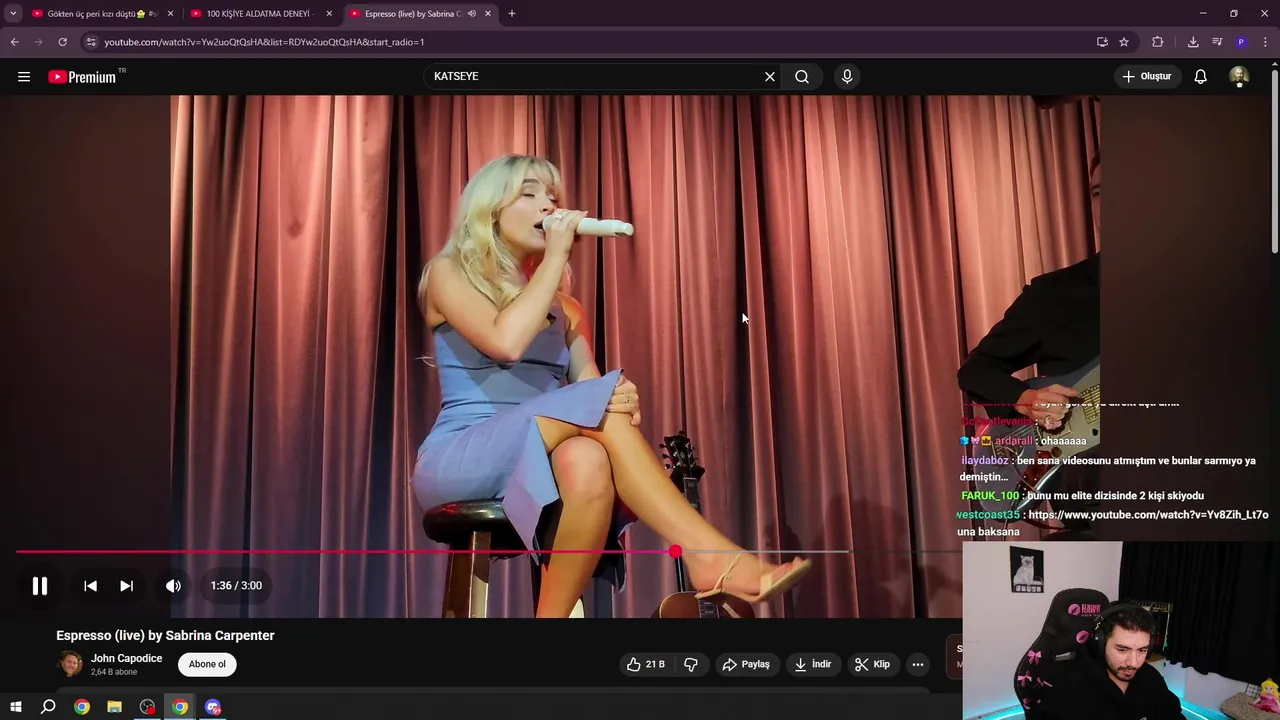Image resolution: width=1280 pixels, height=720 pixels.
Task: Click the youtube.com address bar URL
Action: (x=264, y=42)
